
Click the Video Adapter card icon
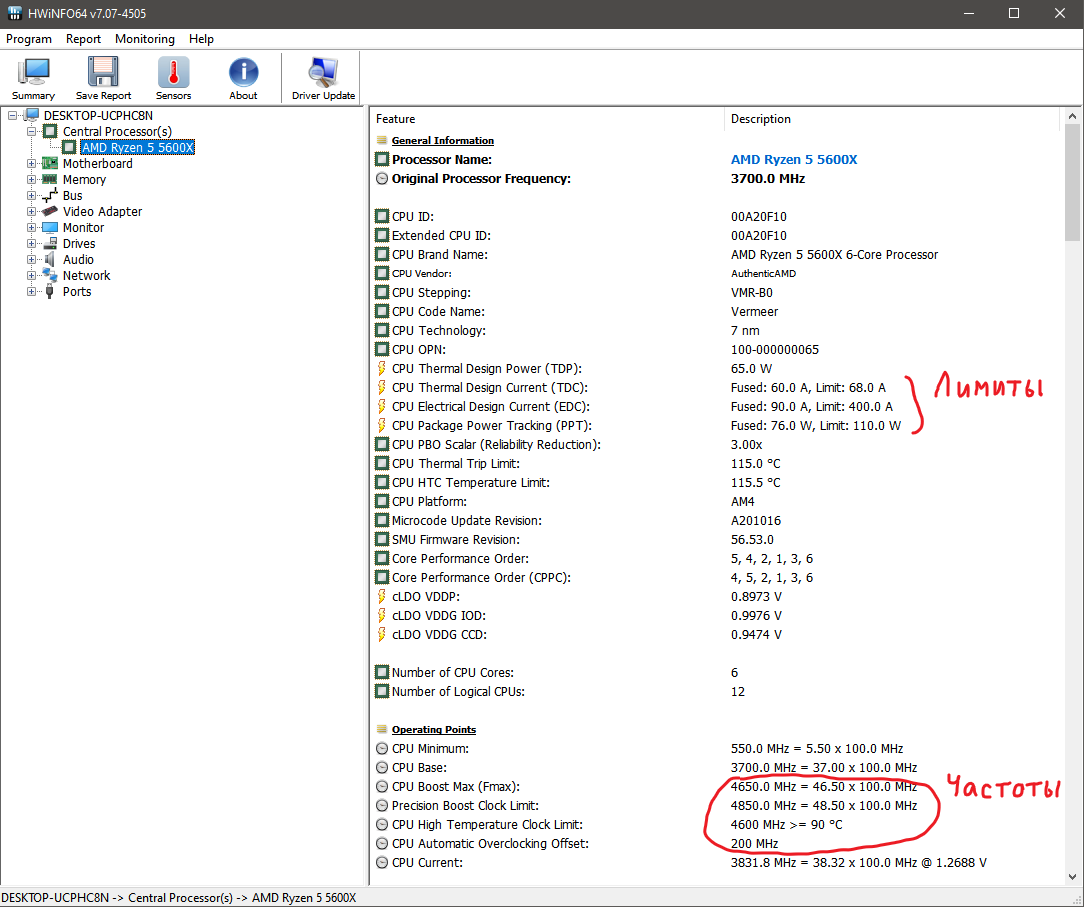50,212
